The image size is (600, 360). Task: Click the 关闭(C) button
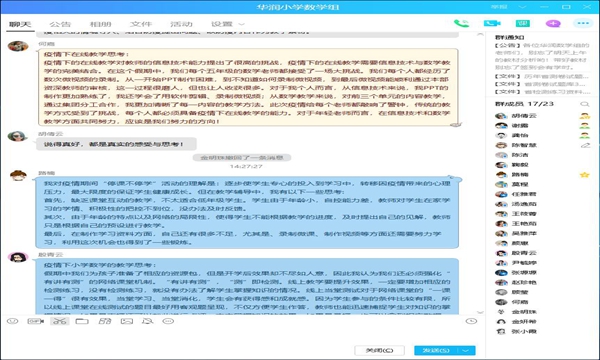coord(379,350)
